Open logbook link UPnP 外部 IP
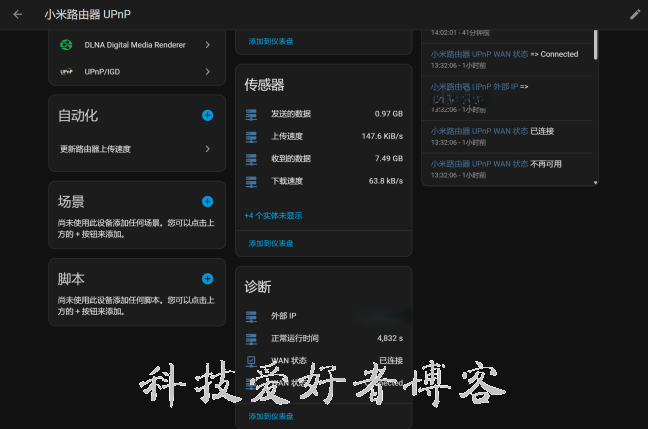This screenshot has width=648, height=429. 474,87
